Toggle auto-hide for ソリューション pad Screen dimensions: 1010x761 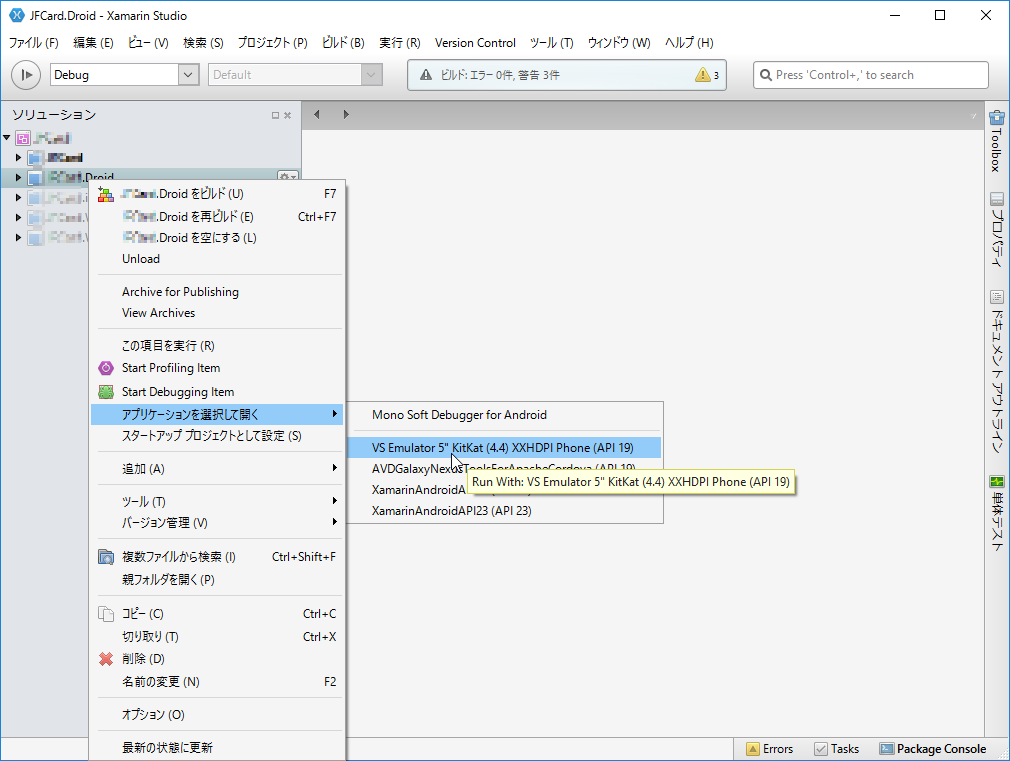(275, 115)
